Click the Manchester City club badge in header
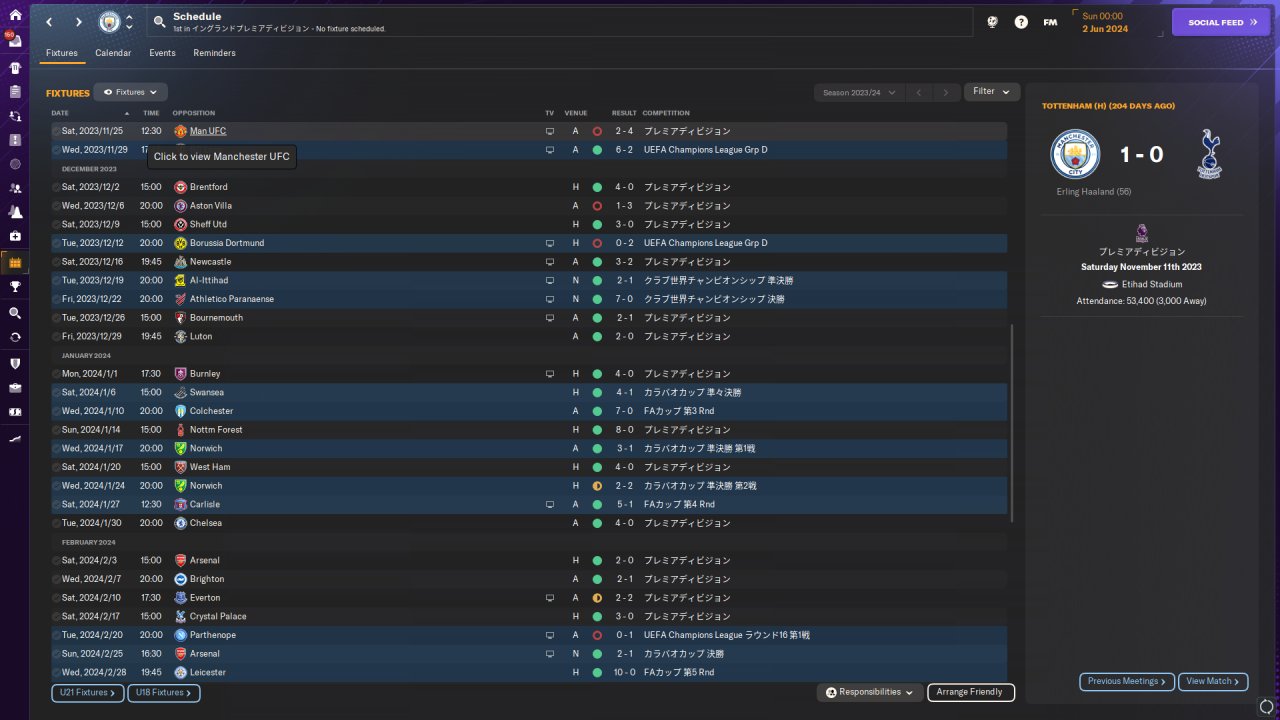Image resolution: width=1280 pixels, height=720 pixels. [x=109, y=22]
